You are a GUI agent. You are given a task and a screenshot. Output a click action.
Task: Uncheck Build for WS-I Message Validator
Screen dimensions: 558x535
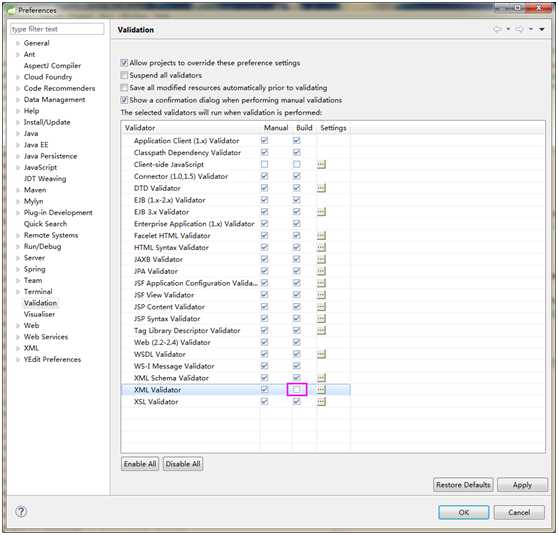[x=296, y=366]
